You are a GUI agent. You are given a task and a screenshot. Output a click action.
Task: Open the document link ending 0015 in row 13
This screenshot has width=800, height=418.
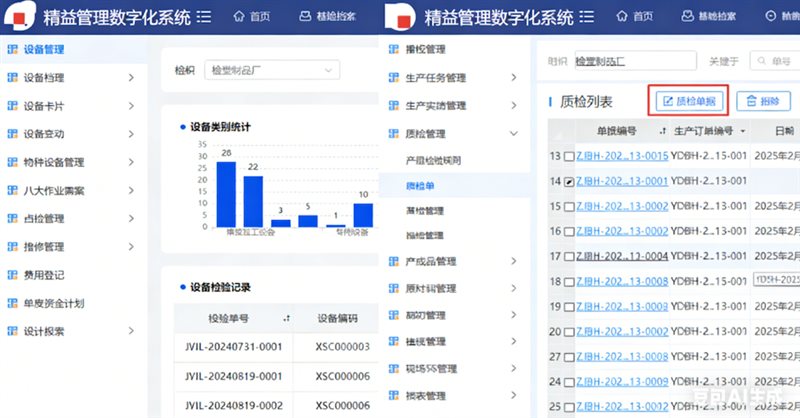(622, 156)
